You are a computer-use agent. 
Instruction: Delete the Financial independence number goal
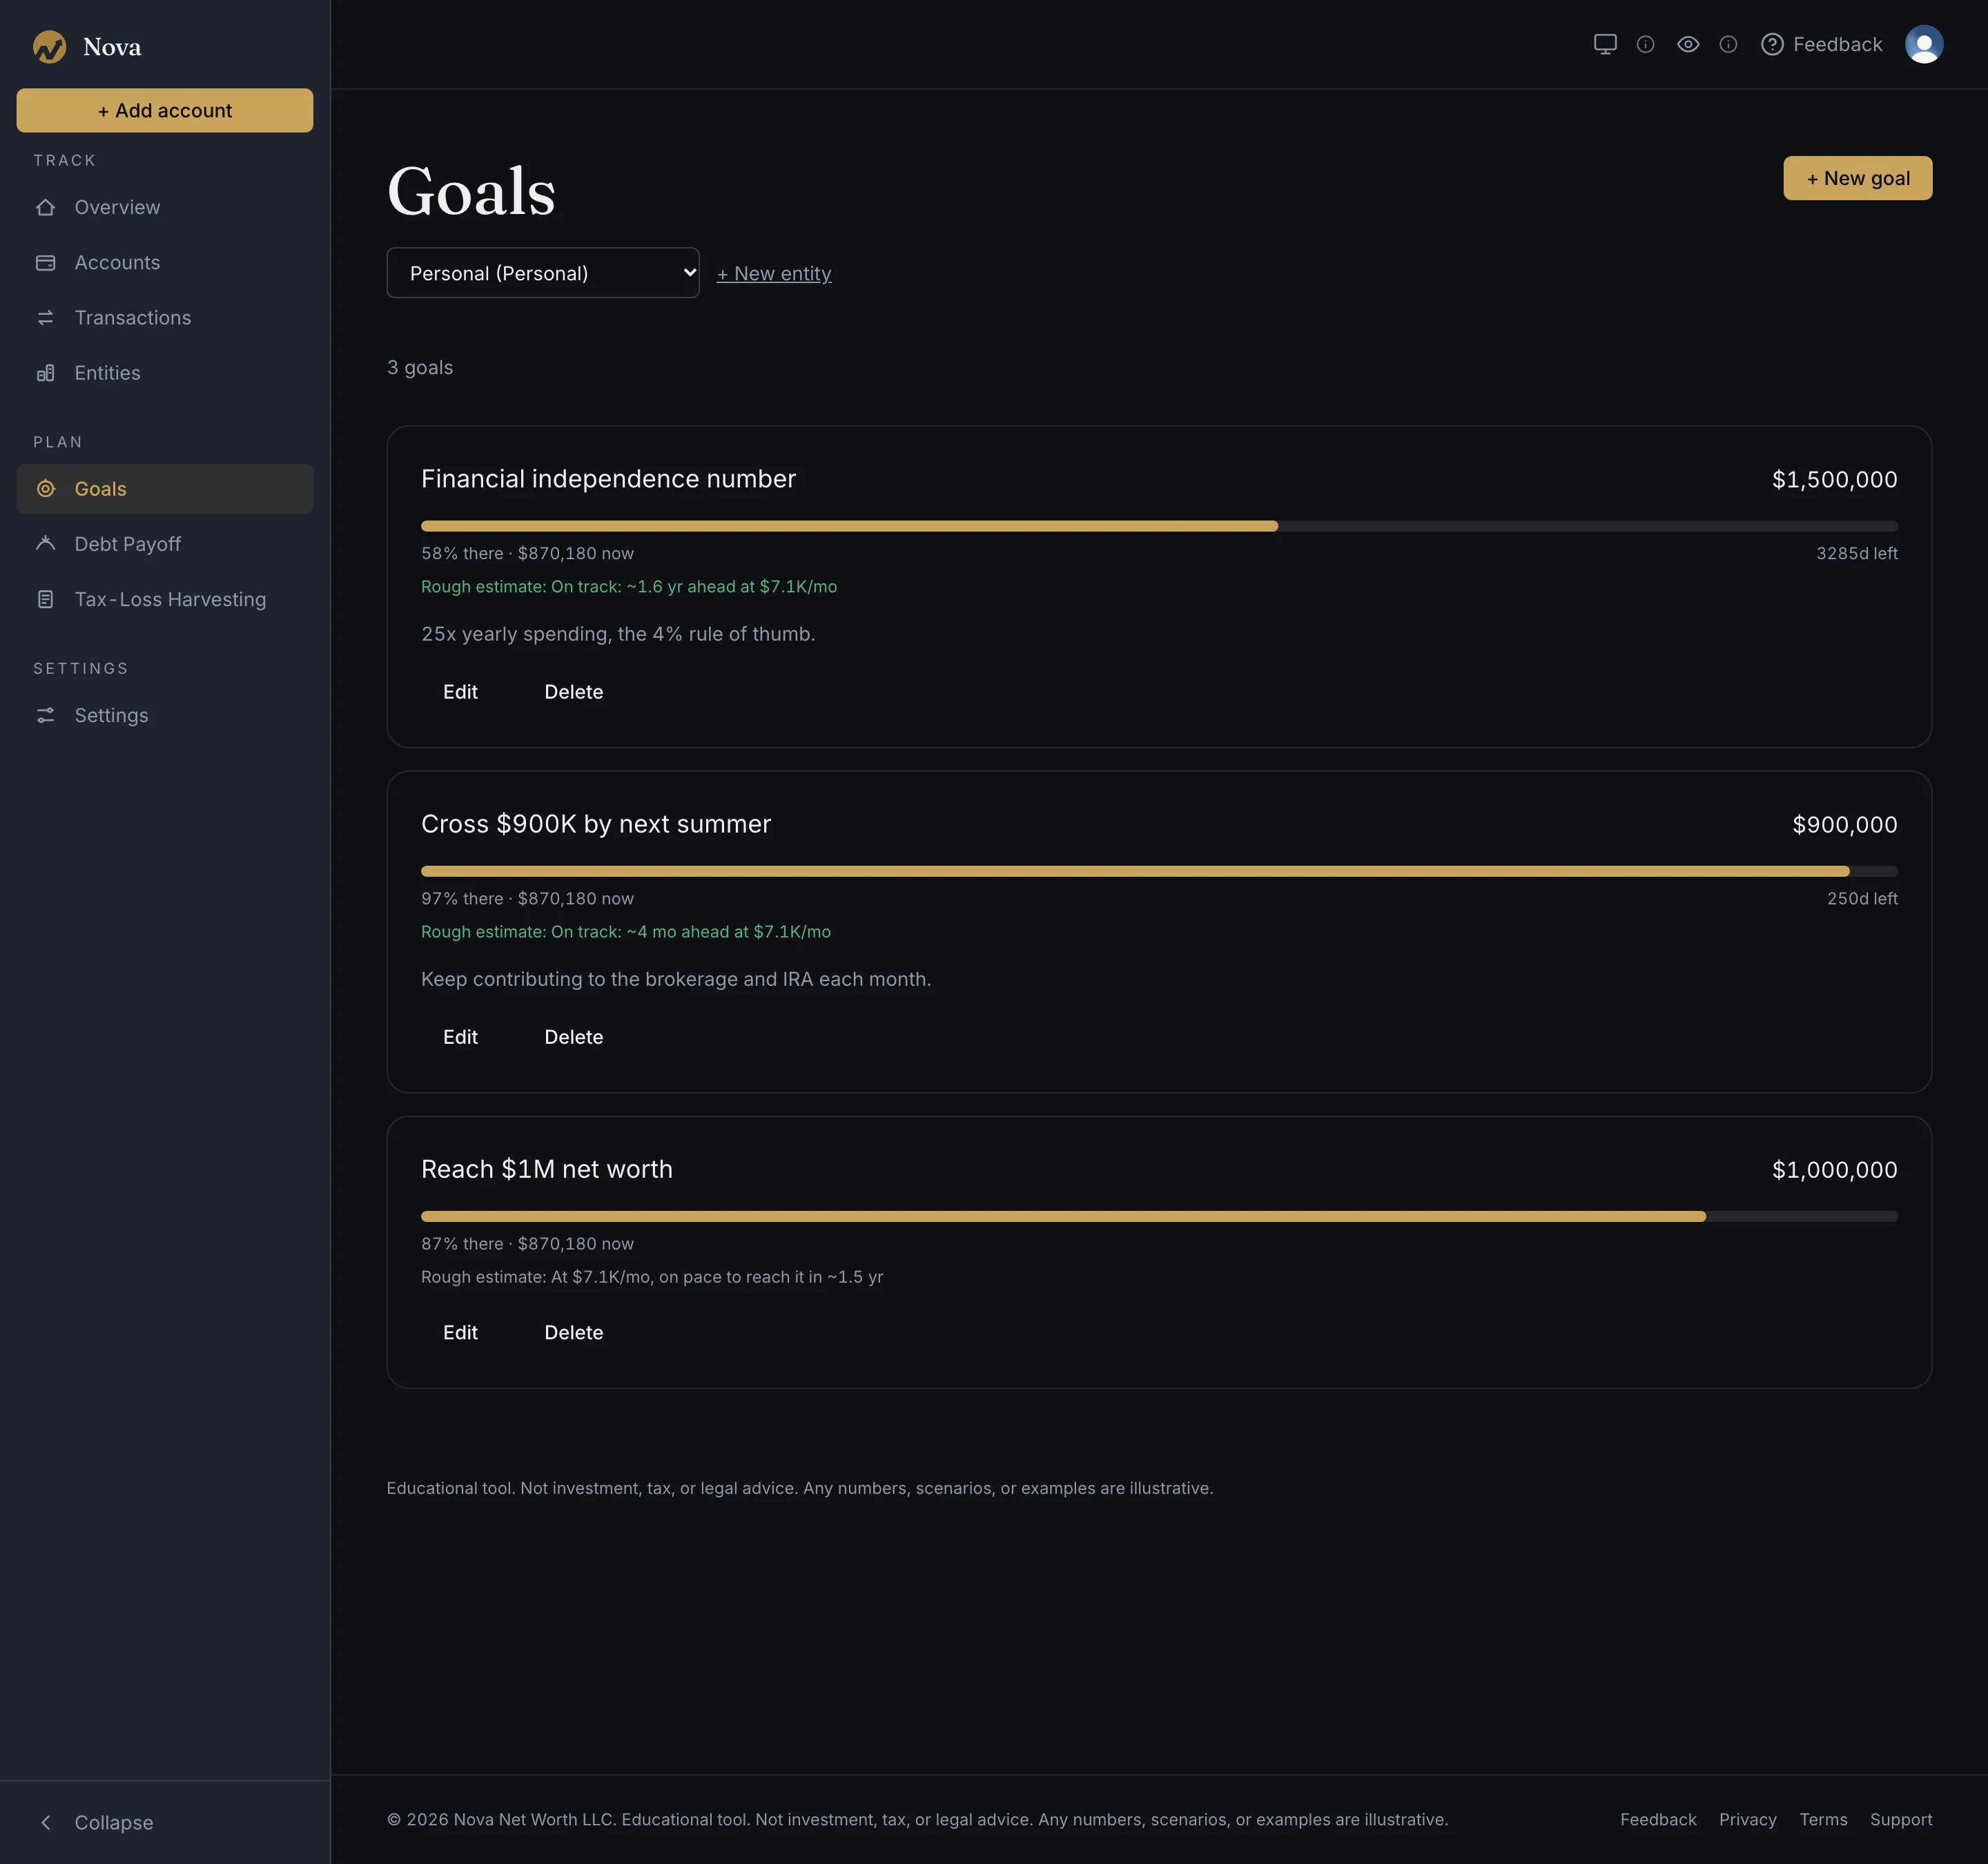[x=574, y=691]
